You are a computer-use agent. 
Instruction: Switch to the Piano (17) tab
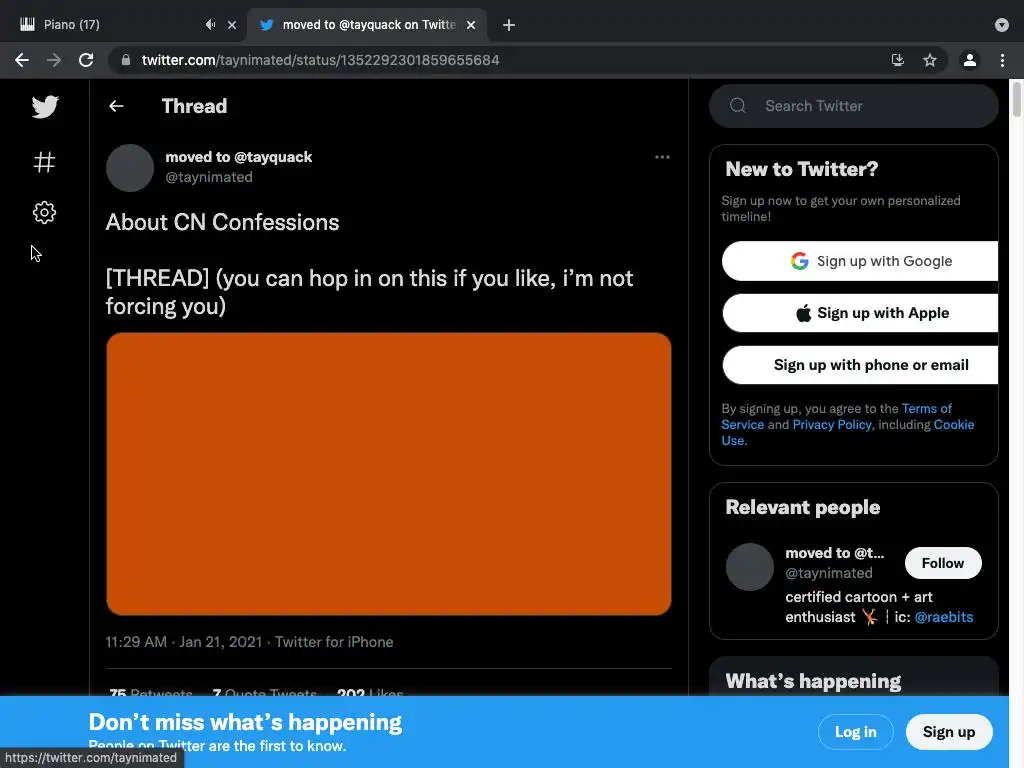100,25
